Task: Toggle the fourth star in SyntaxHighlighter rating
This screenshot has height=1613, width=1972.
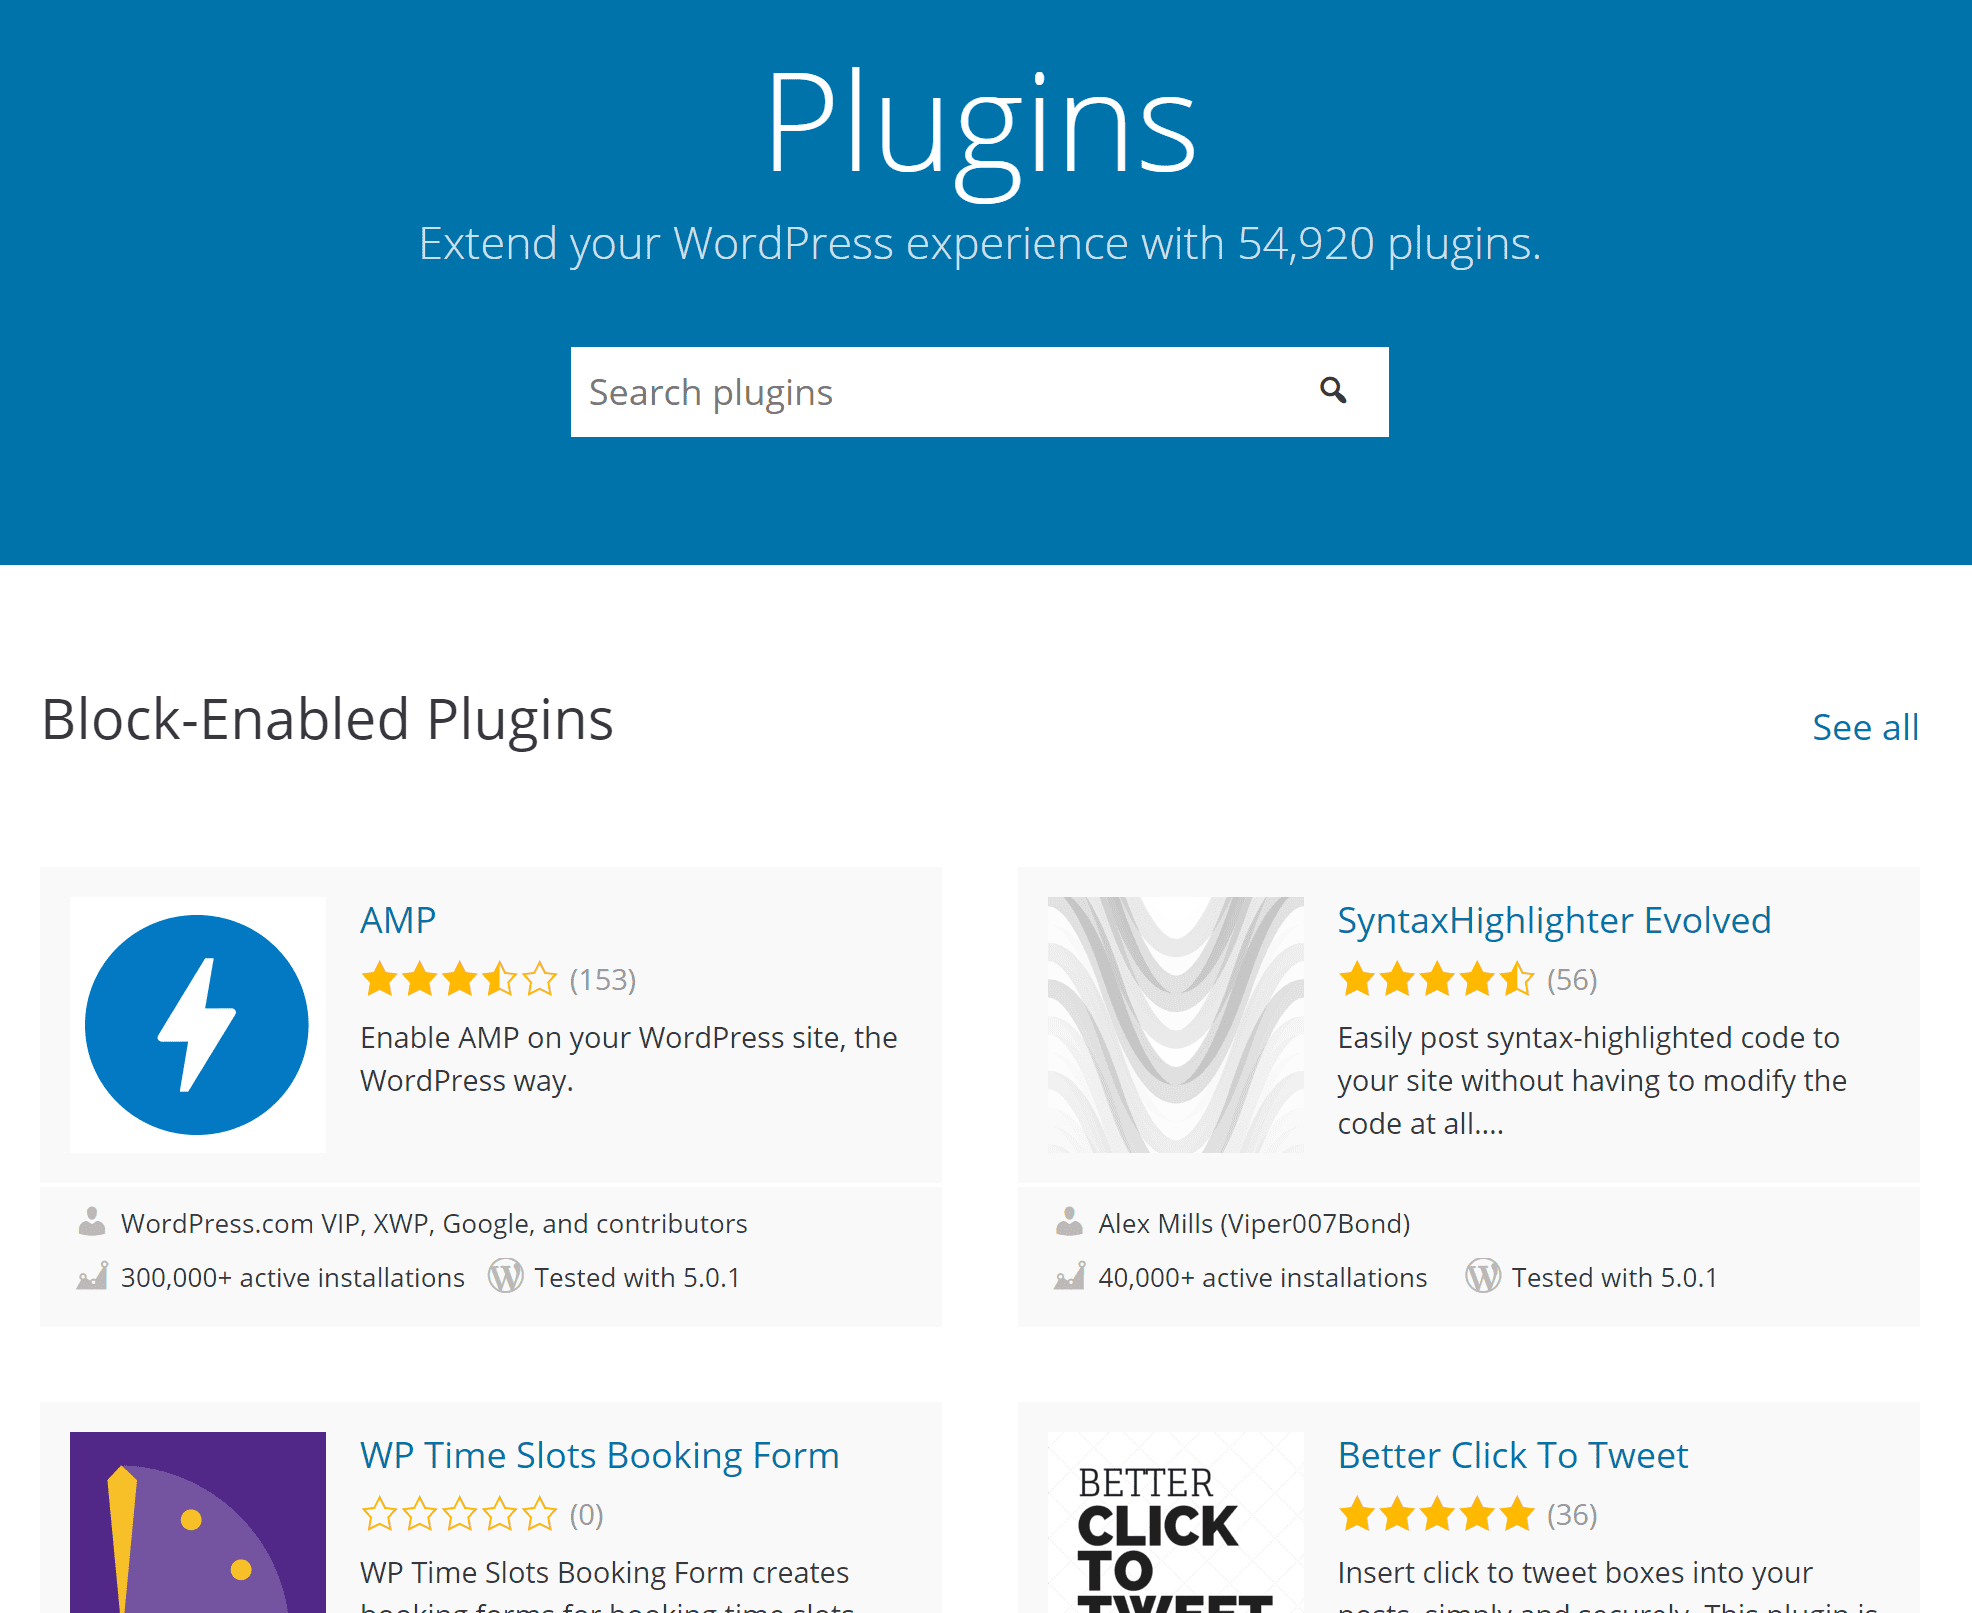Action: click(x=1472, y=978)
